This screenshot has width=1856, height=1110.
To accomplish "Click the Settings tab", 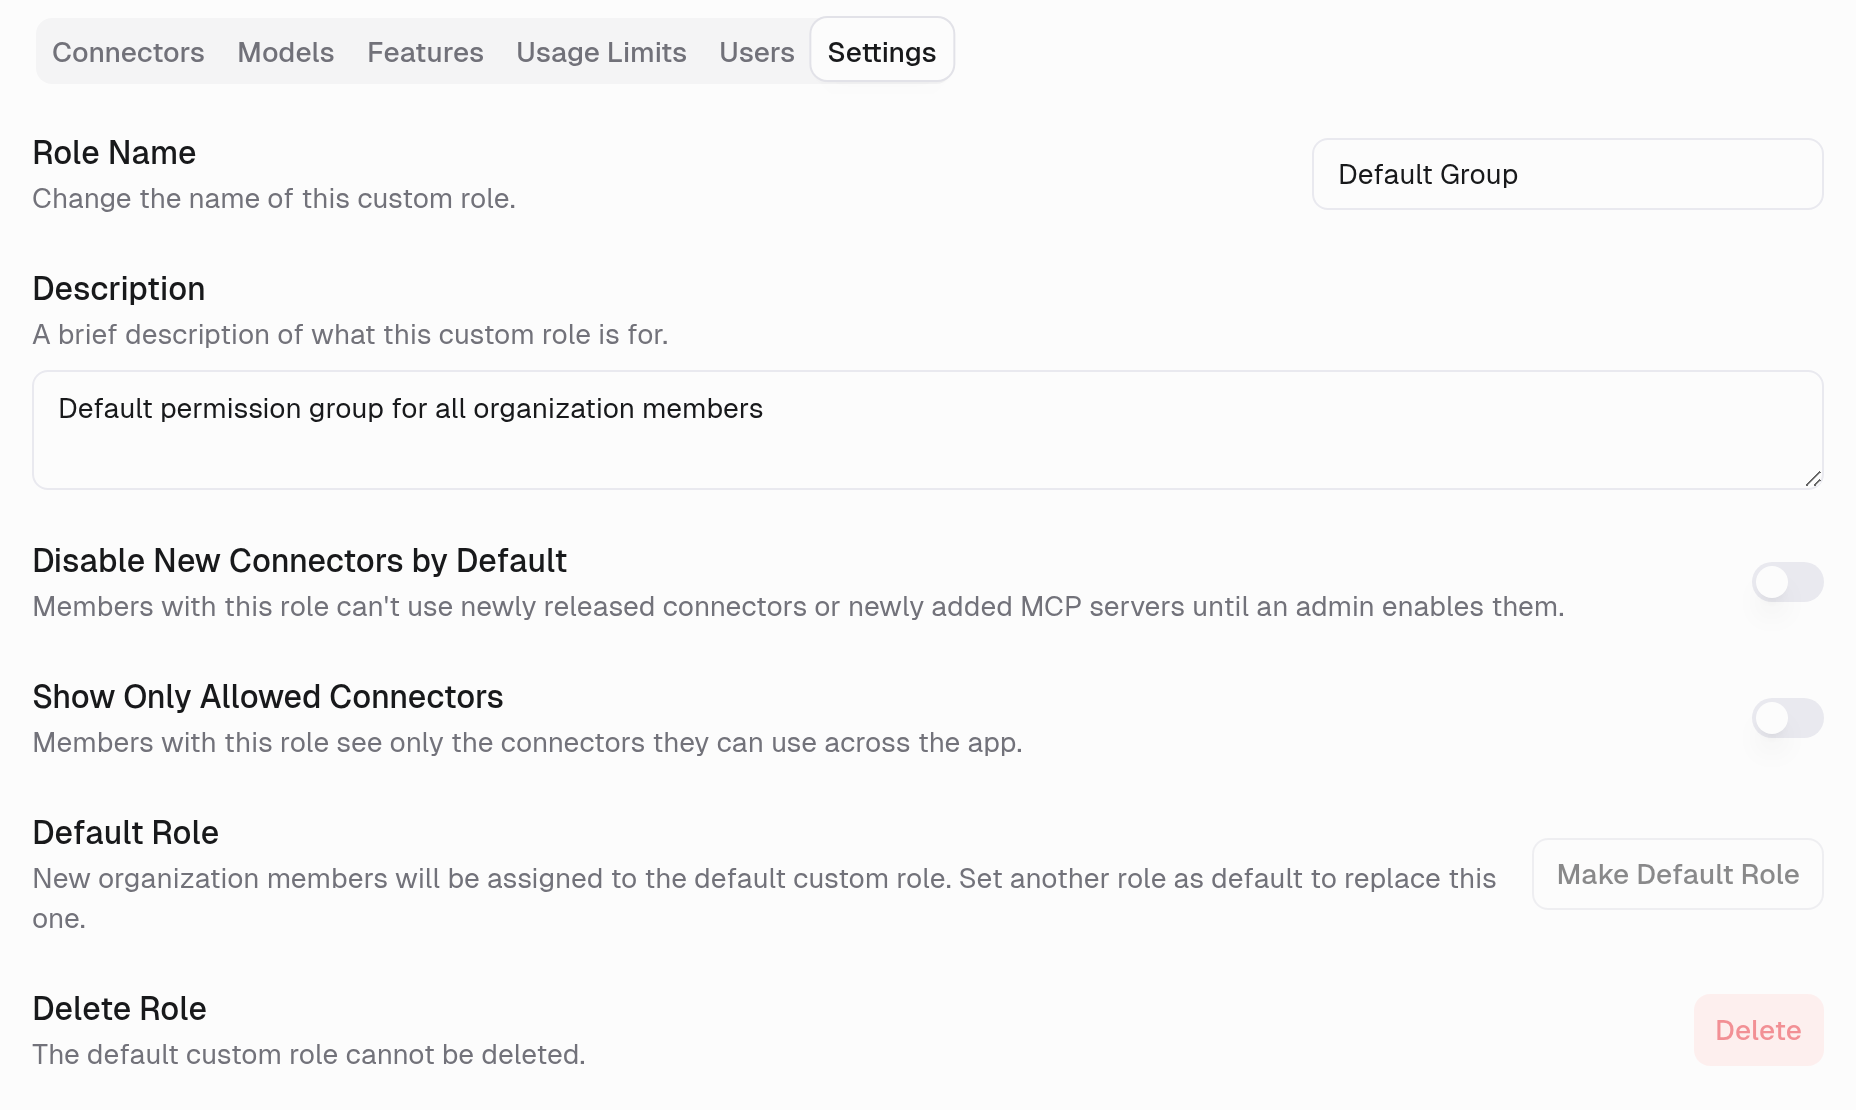I will pos(882,50).
